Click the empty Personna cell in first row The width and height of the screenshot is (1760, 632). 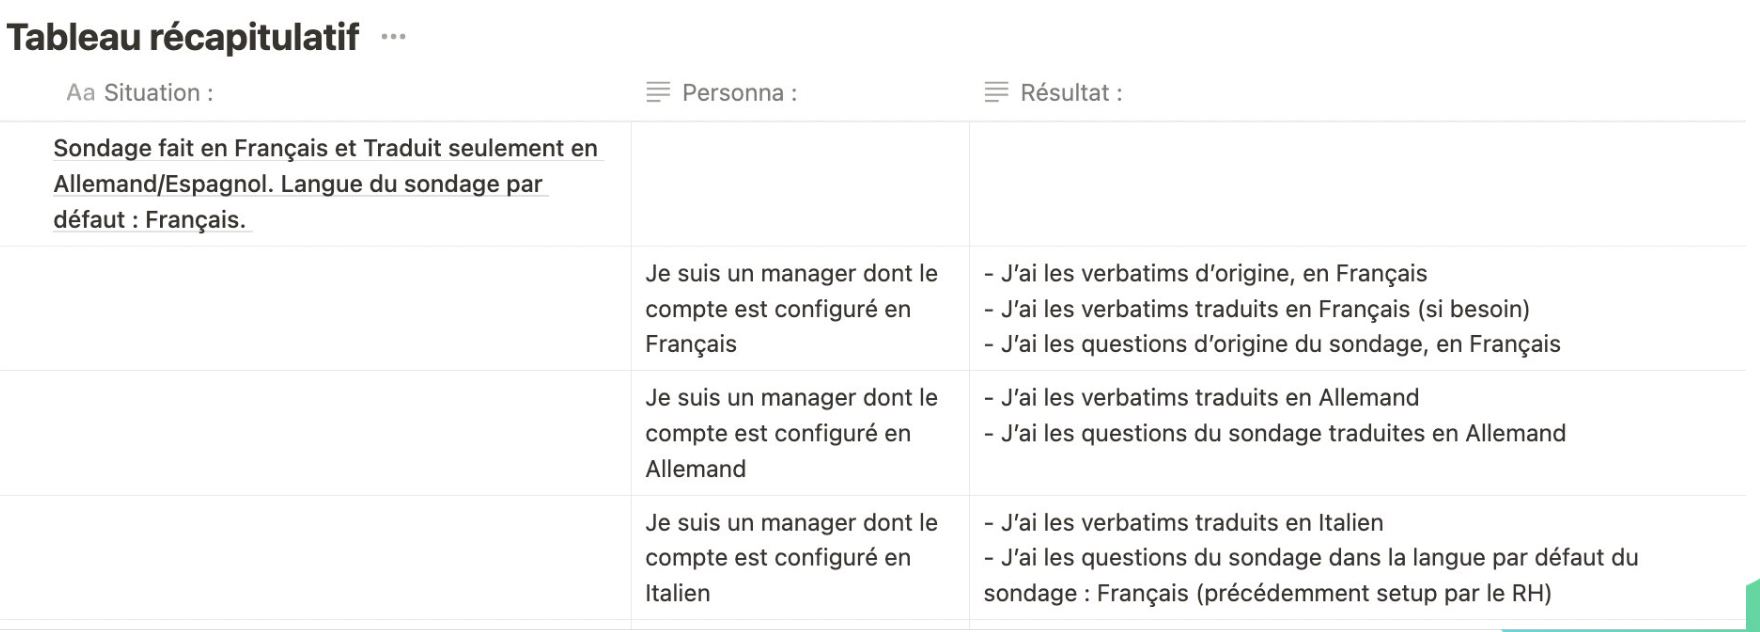tap(800, 184)
